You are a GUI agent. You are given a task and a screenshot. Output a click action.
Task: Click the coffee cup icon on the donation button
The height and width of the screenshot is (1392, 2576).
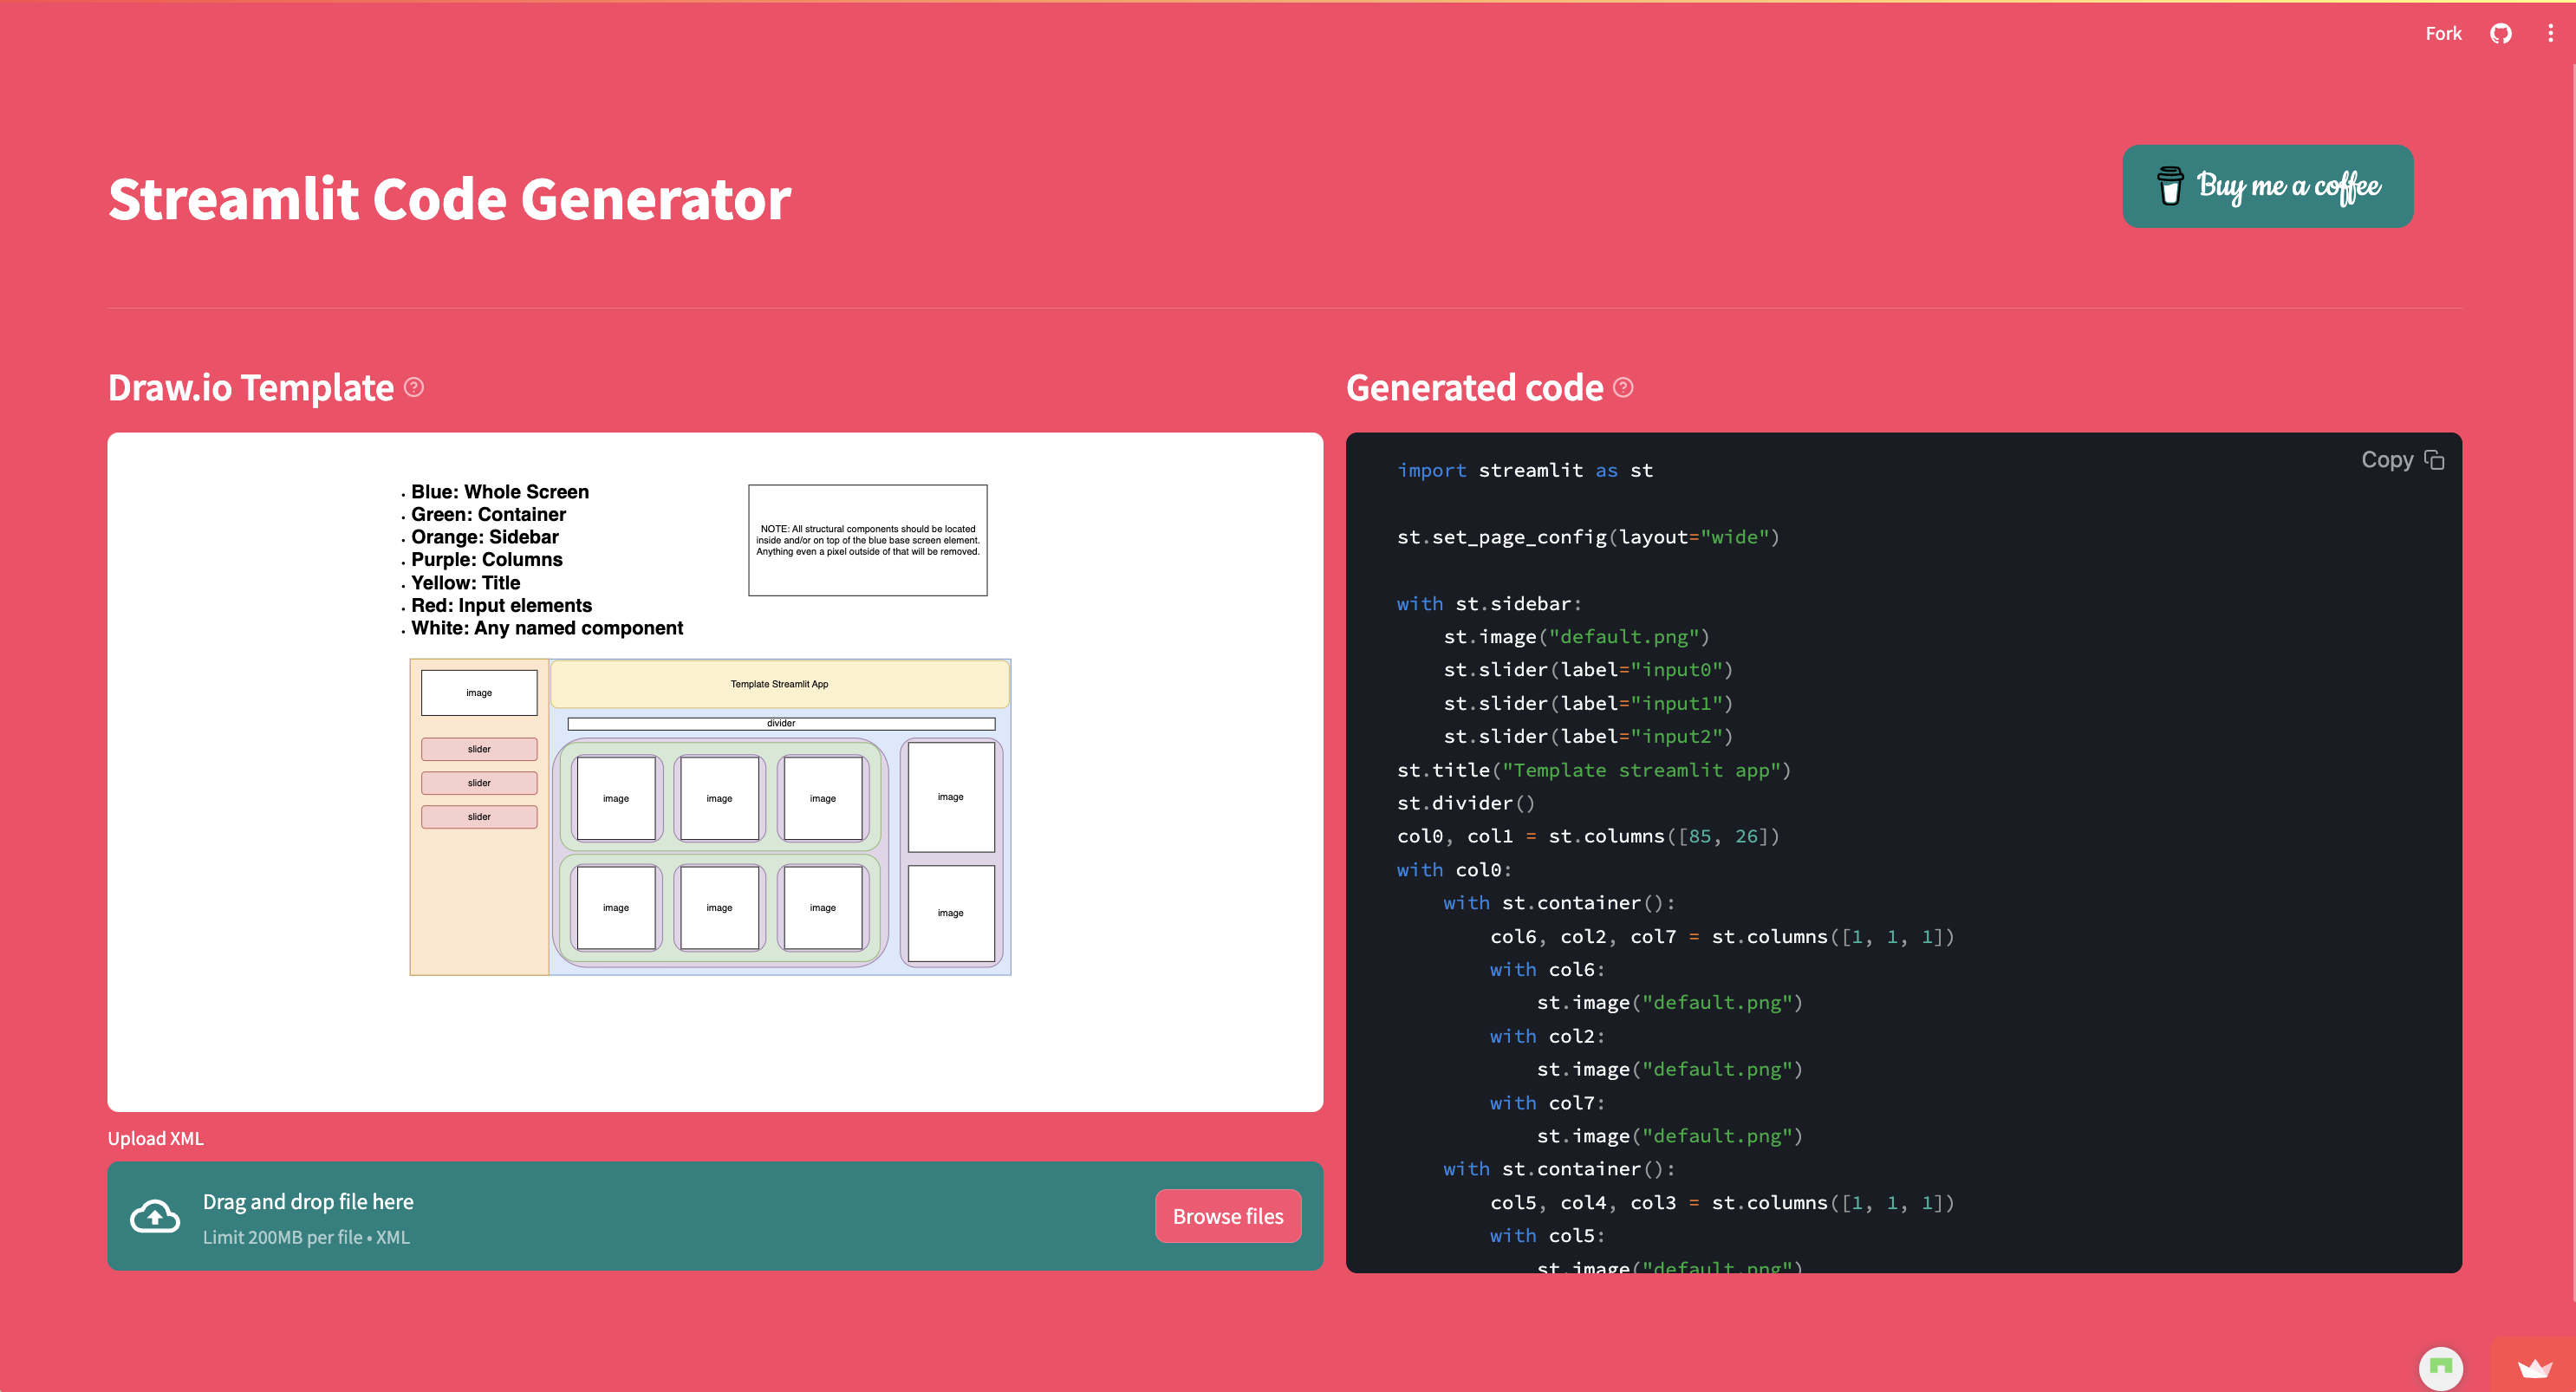click(x=2170, y=186)
